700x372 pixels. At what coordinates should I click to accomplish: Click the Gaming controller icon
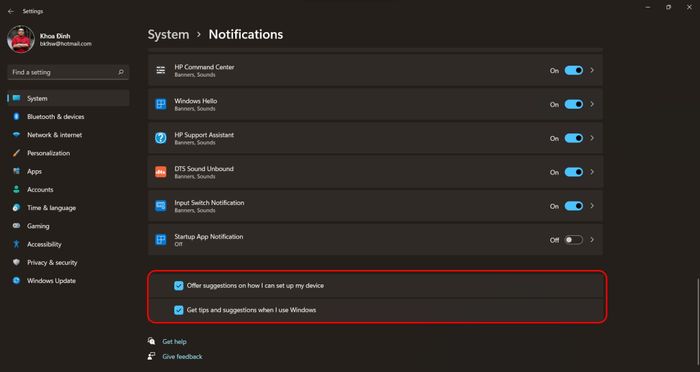pos(17,226)
